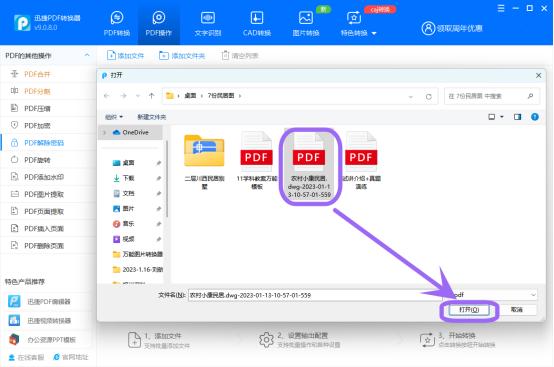The width and height of the screenshot is (554, 367).
Task: Click the folder search box
Action: (x=491, y=96)
